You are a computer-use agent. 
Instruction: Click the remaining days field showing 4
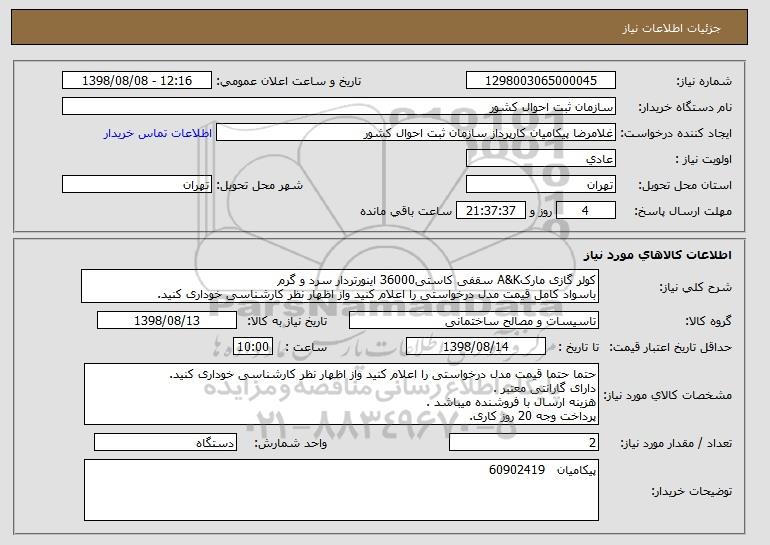click(x=585, y=211)
